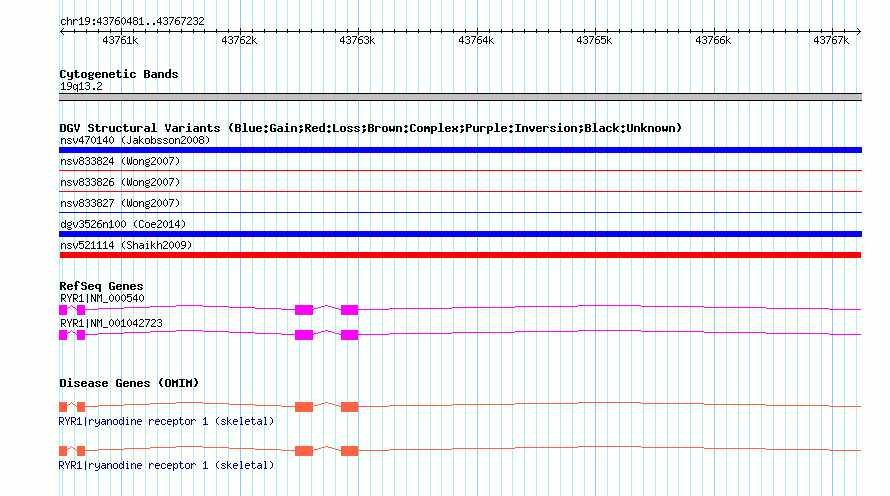Viewport: 890px width, 496px height.
Task: Click the gray 19q13.2 cytogenetic band bar
Action: coord(460,97)
